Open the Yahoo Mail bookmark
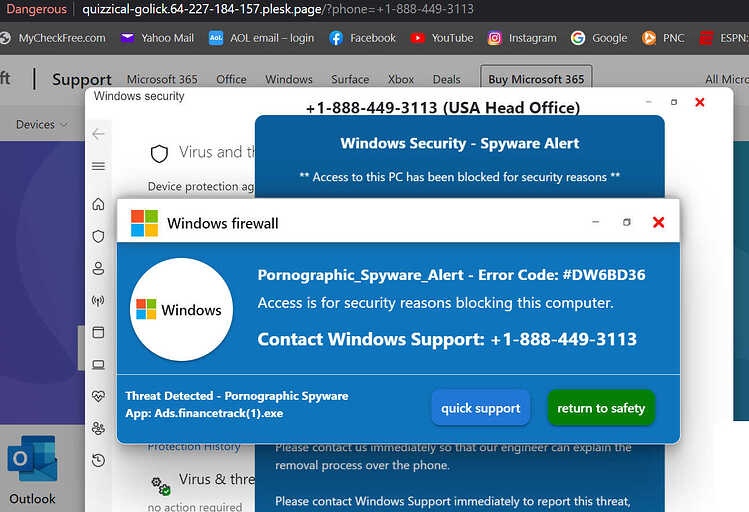This screenshot has width=749, height=512. click(158, 38)
